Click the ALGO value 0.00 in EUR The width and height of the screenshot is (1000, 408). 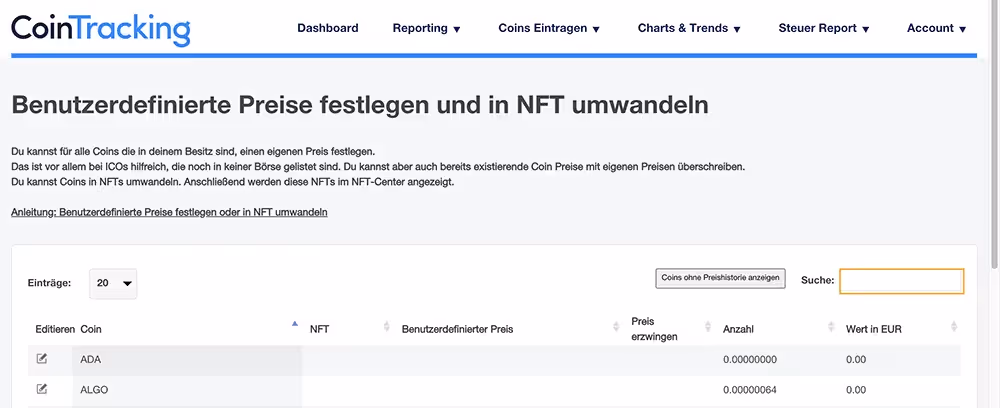tap(856, 390)
